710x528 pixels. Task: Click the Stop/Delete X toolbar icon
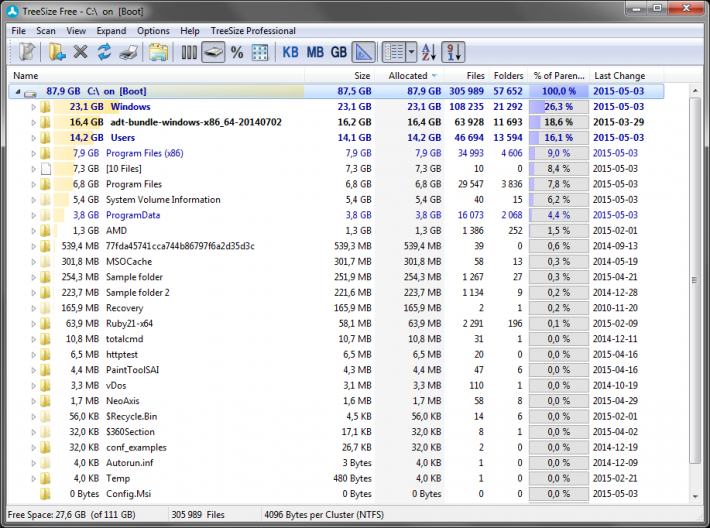[81, 52]
